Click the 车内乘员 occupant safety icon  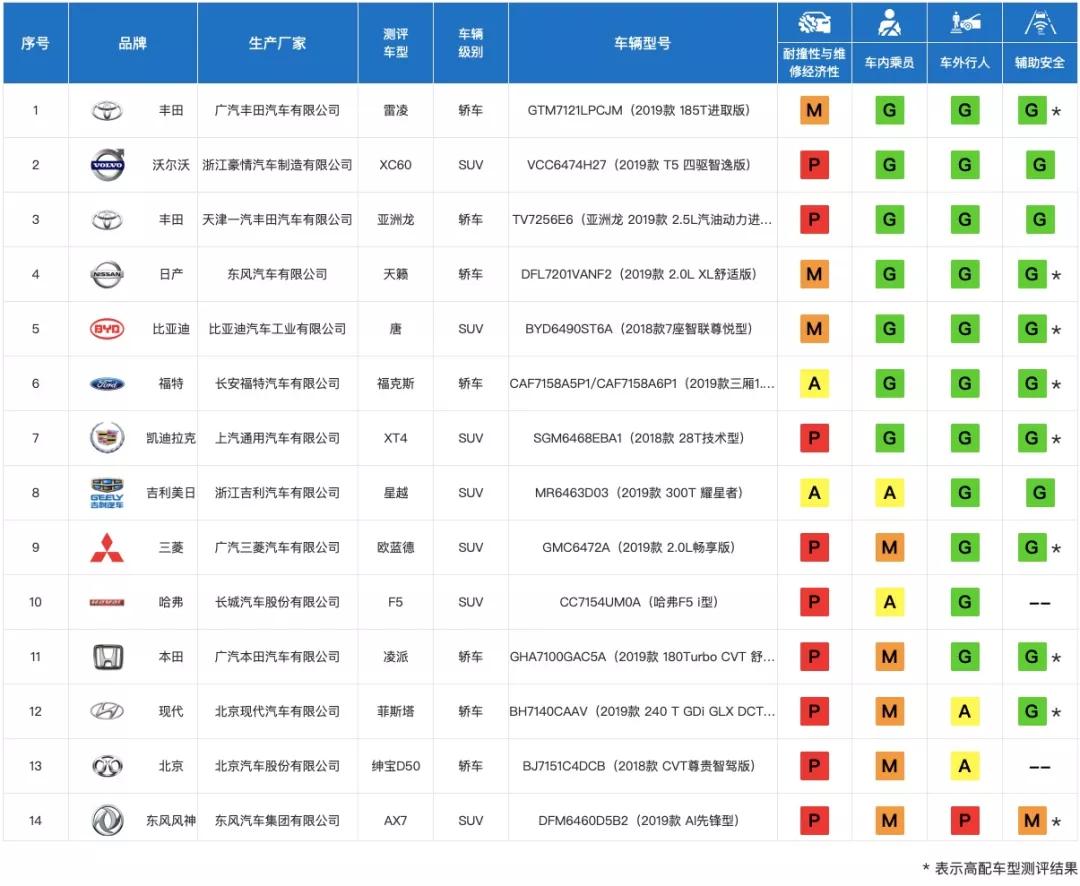(889, 22)
